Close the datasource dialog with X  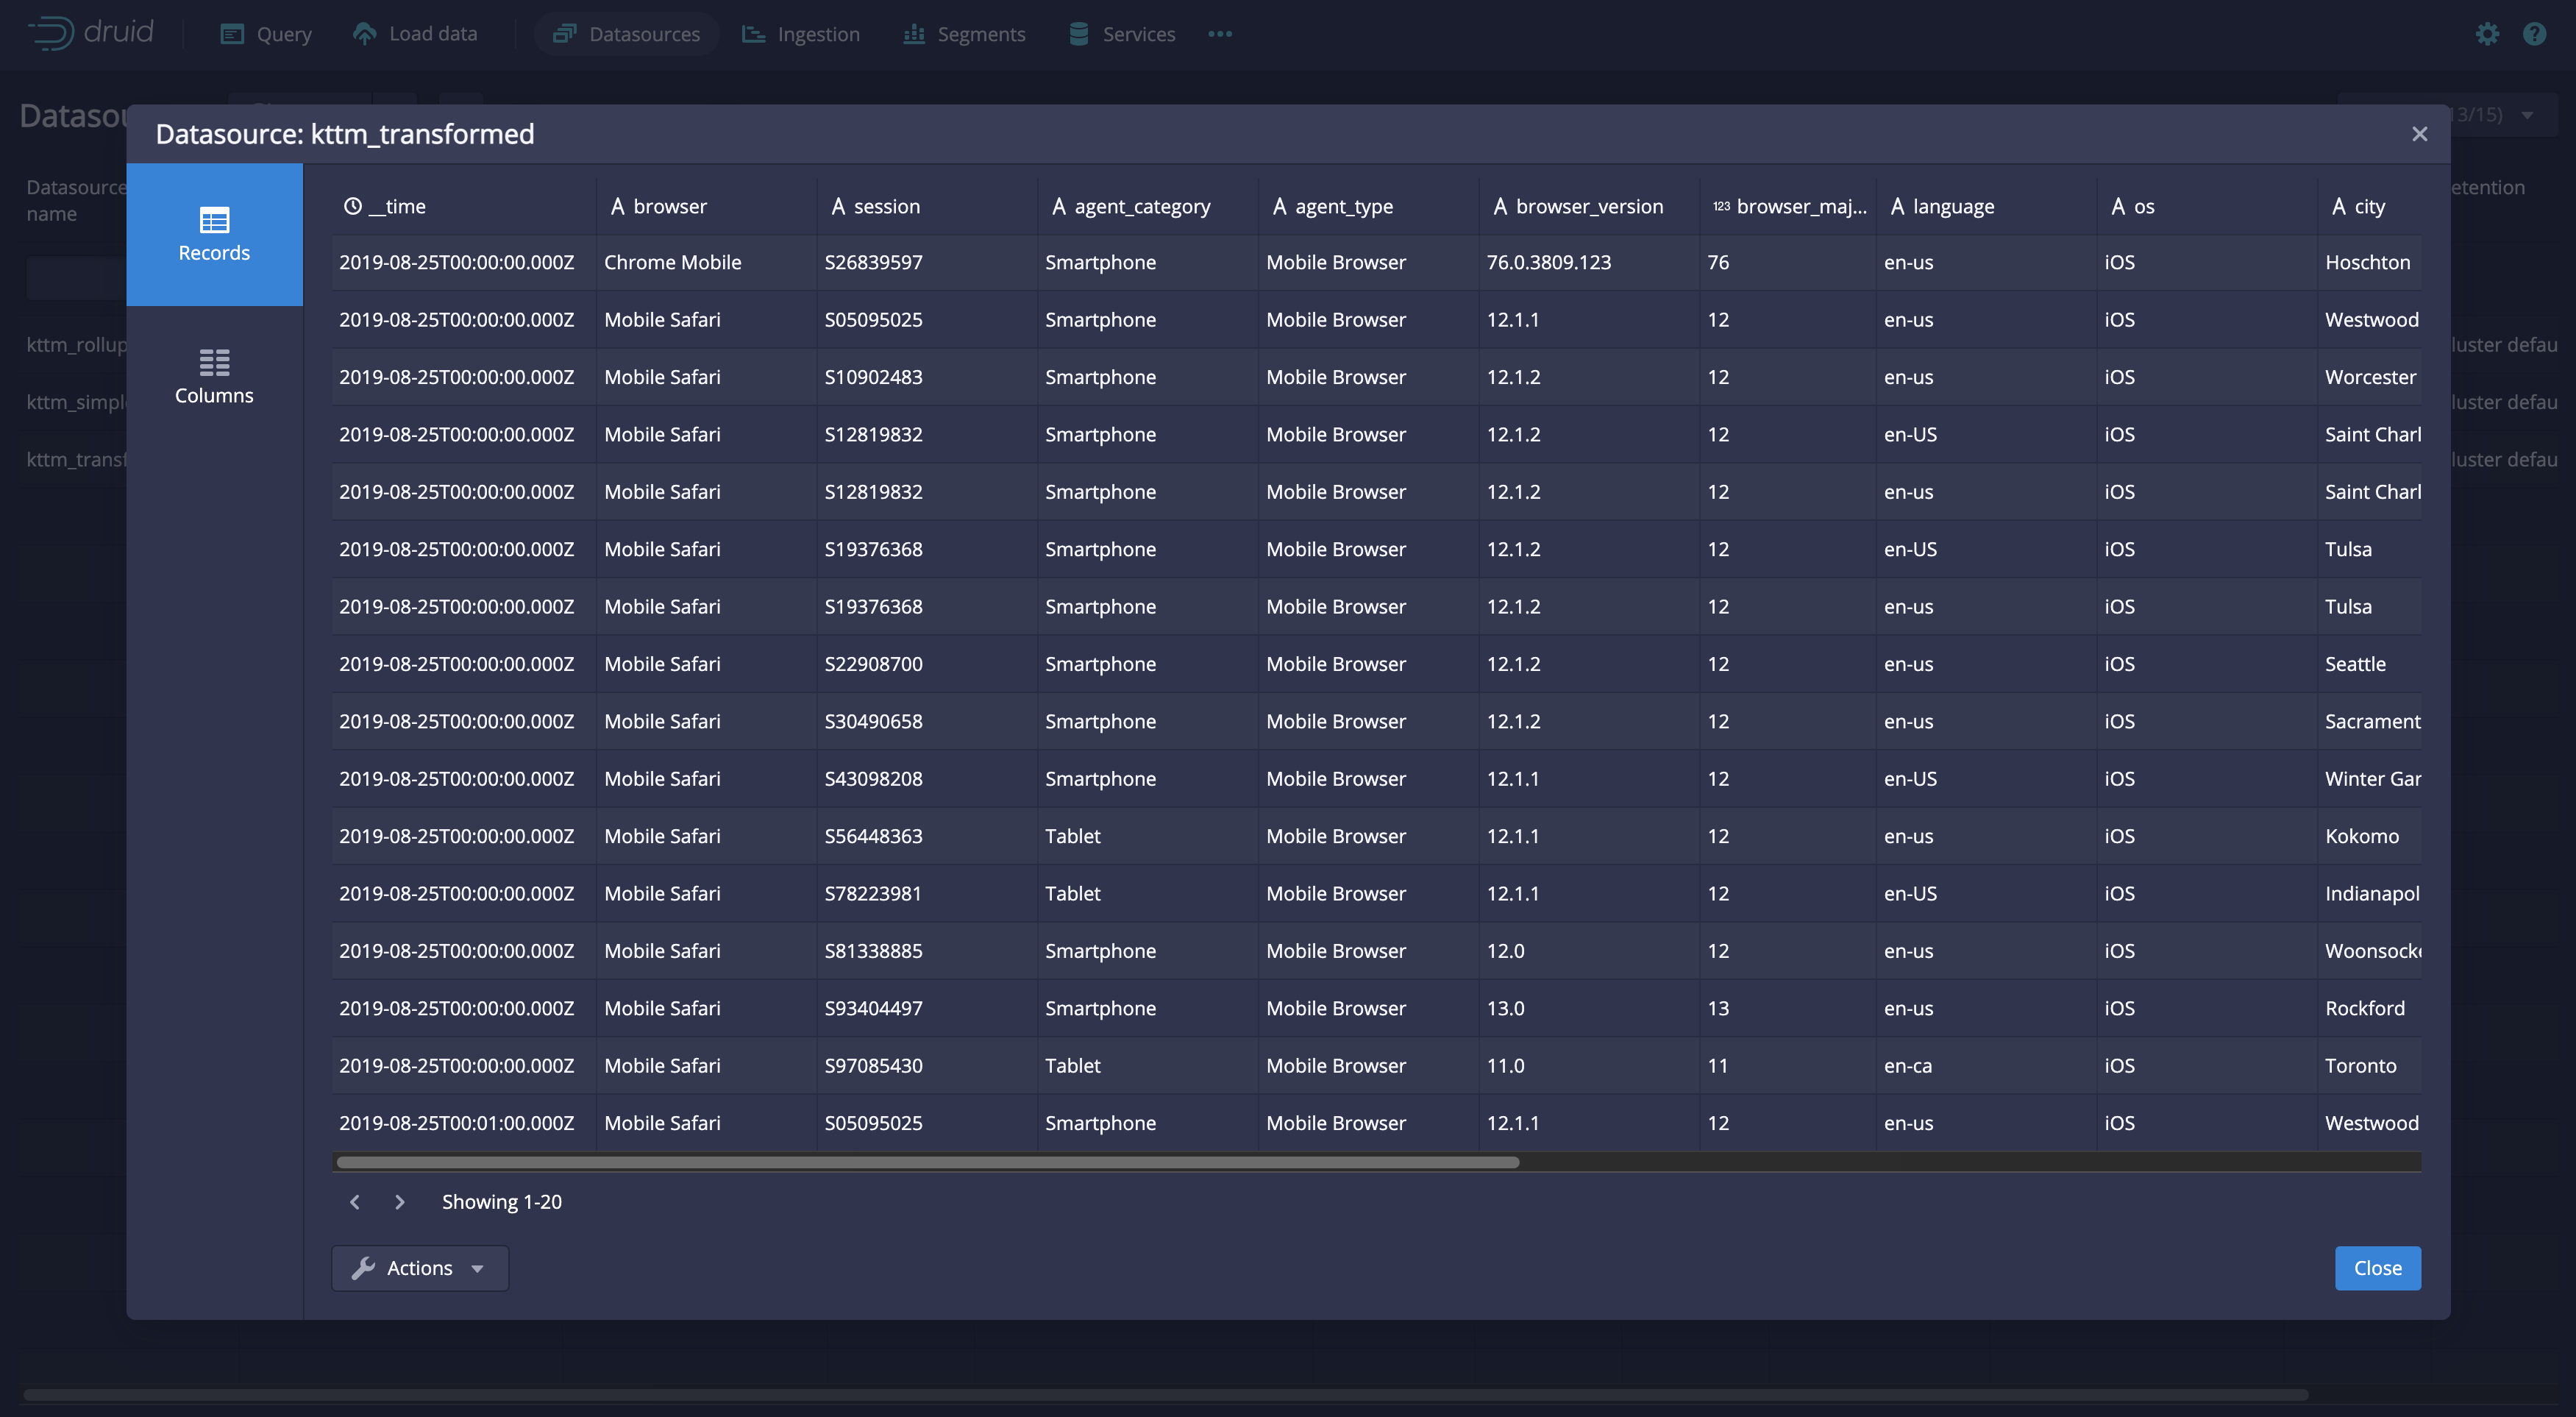[2419, 134]
